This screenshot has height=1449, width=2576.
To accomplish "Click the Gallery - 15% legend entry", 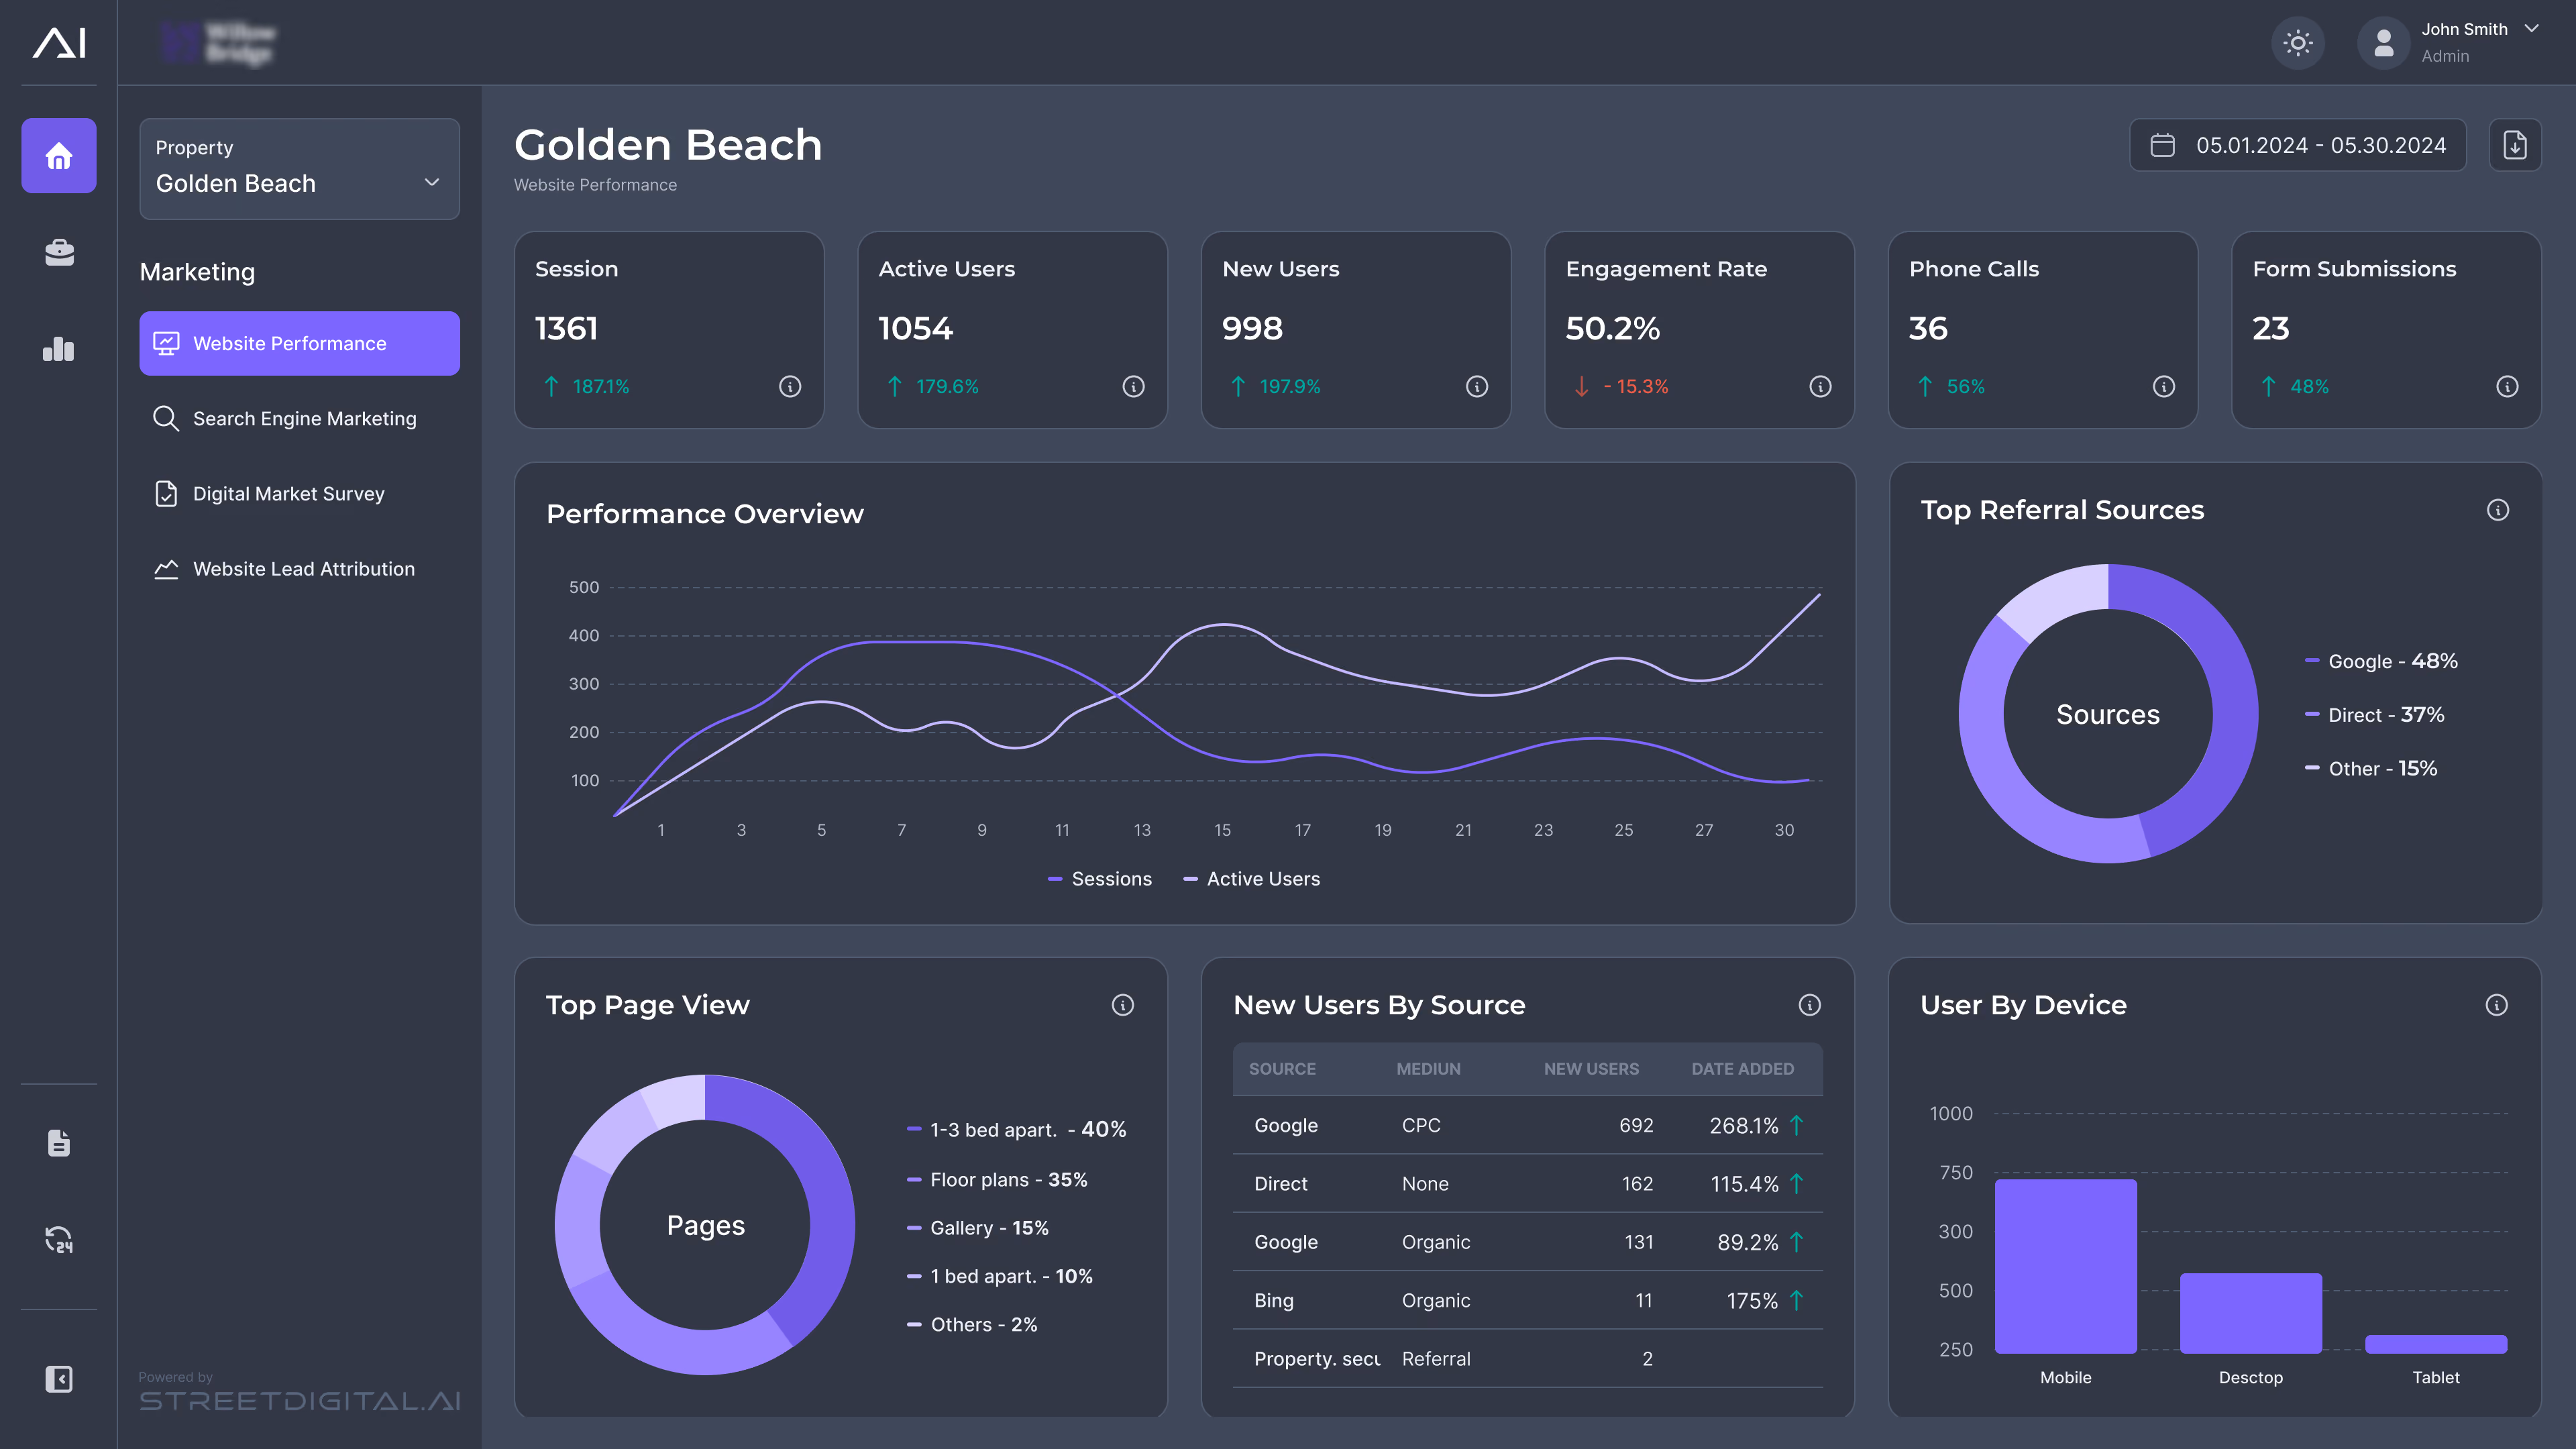I will click(977, 1228).
